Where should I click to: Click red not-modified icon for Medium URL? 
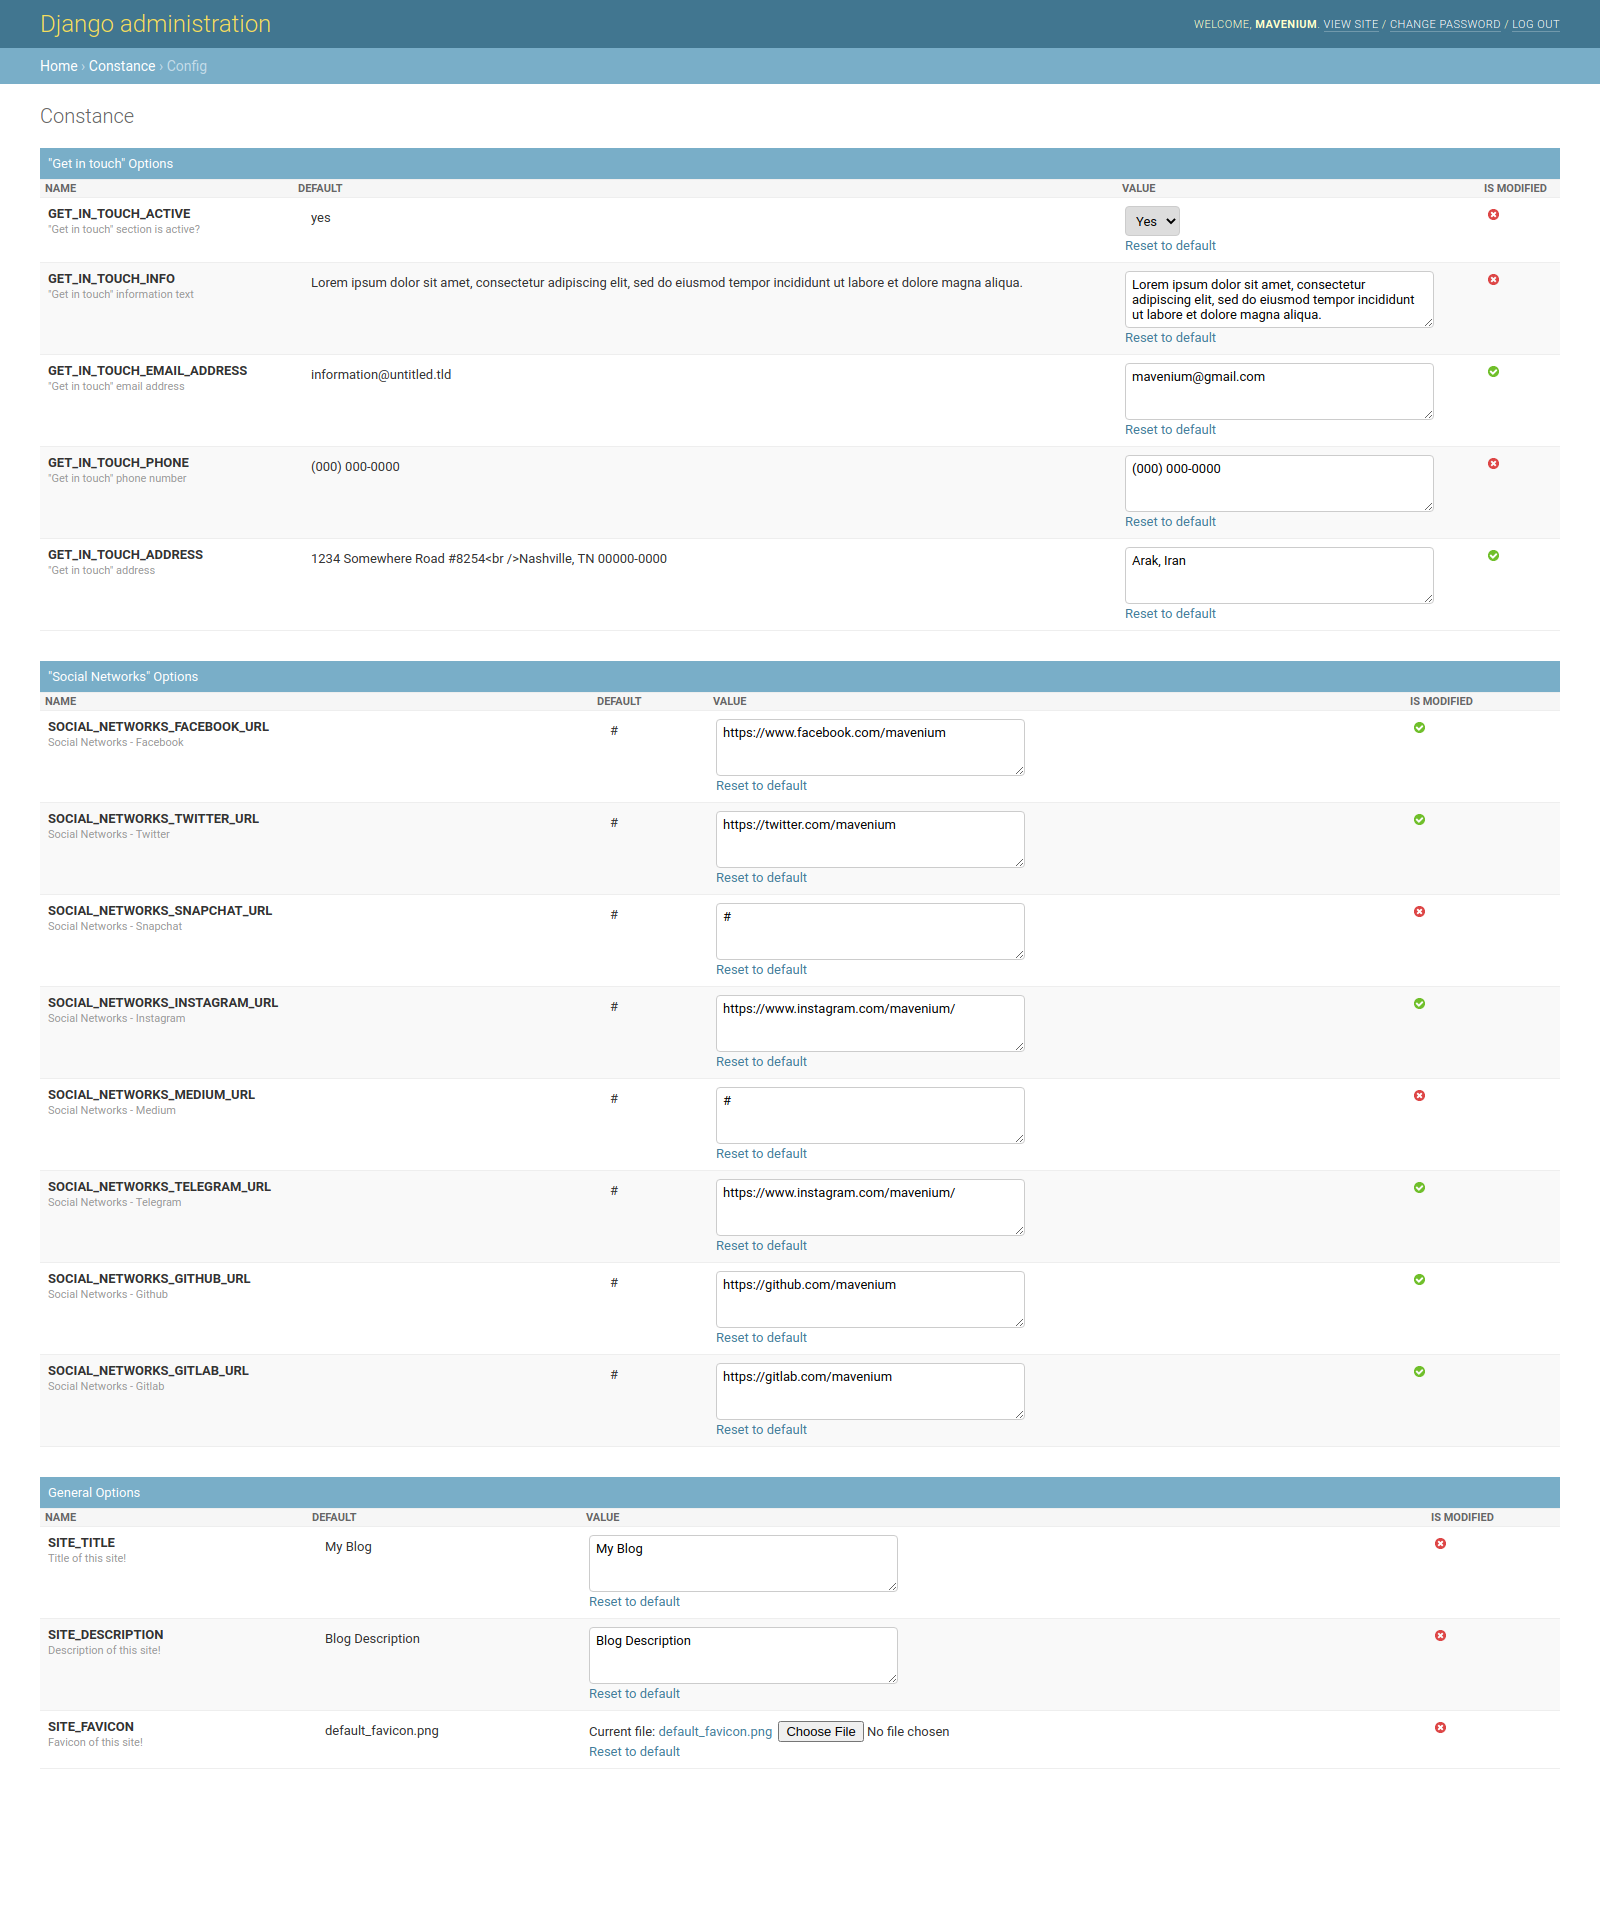1419,1096
